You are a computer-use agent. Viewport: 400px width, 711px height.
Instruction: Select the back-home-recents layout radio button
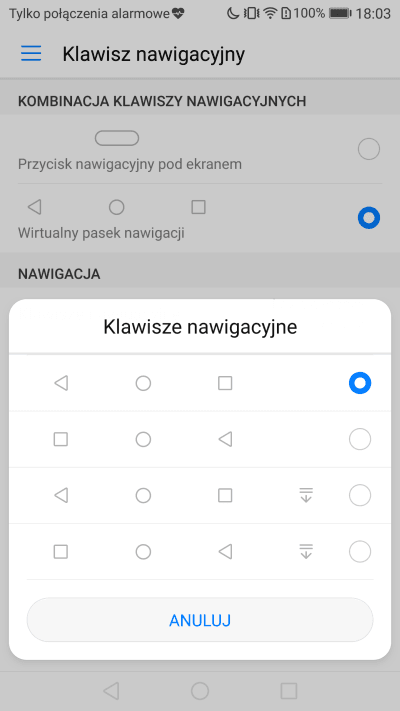click(x=360, y=383)
